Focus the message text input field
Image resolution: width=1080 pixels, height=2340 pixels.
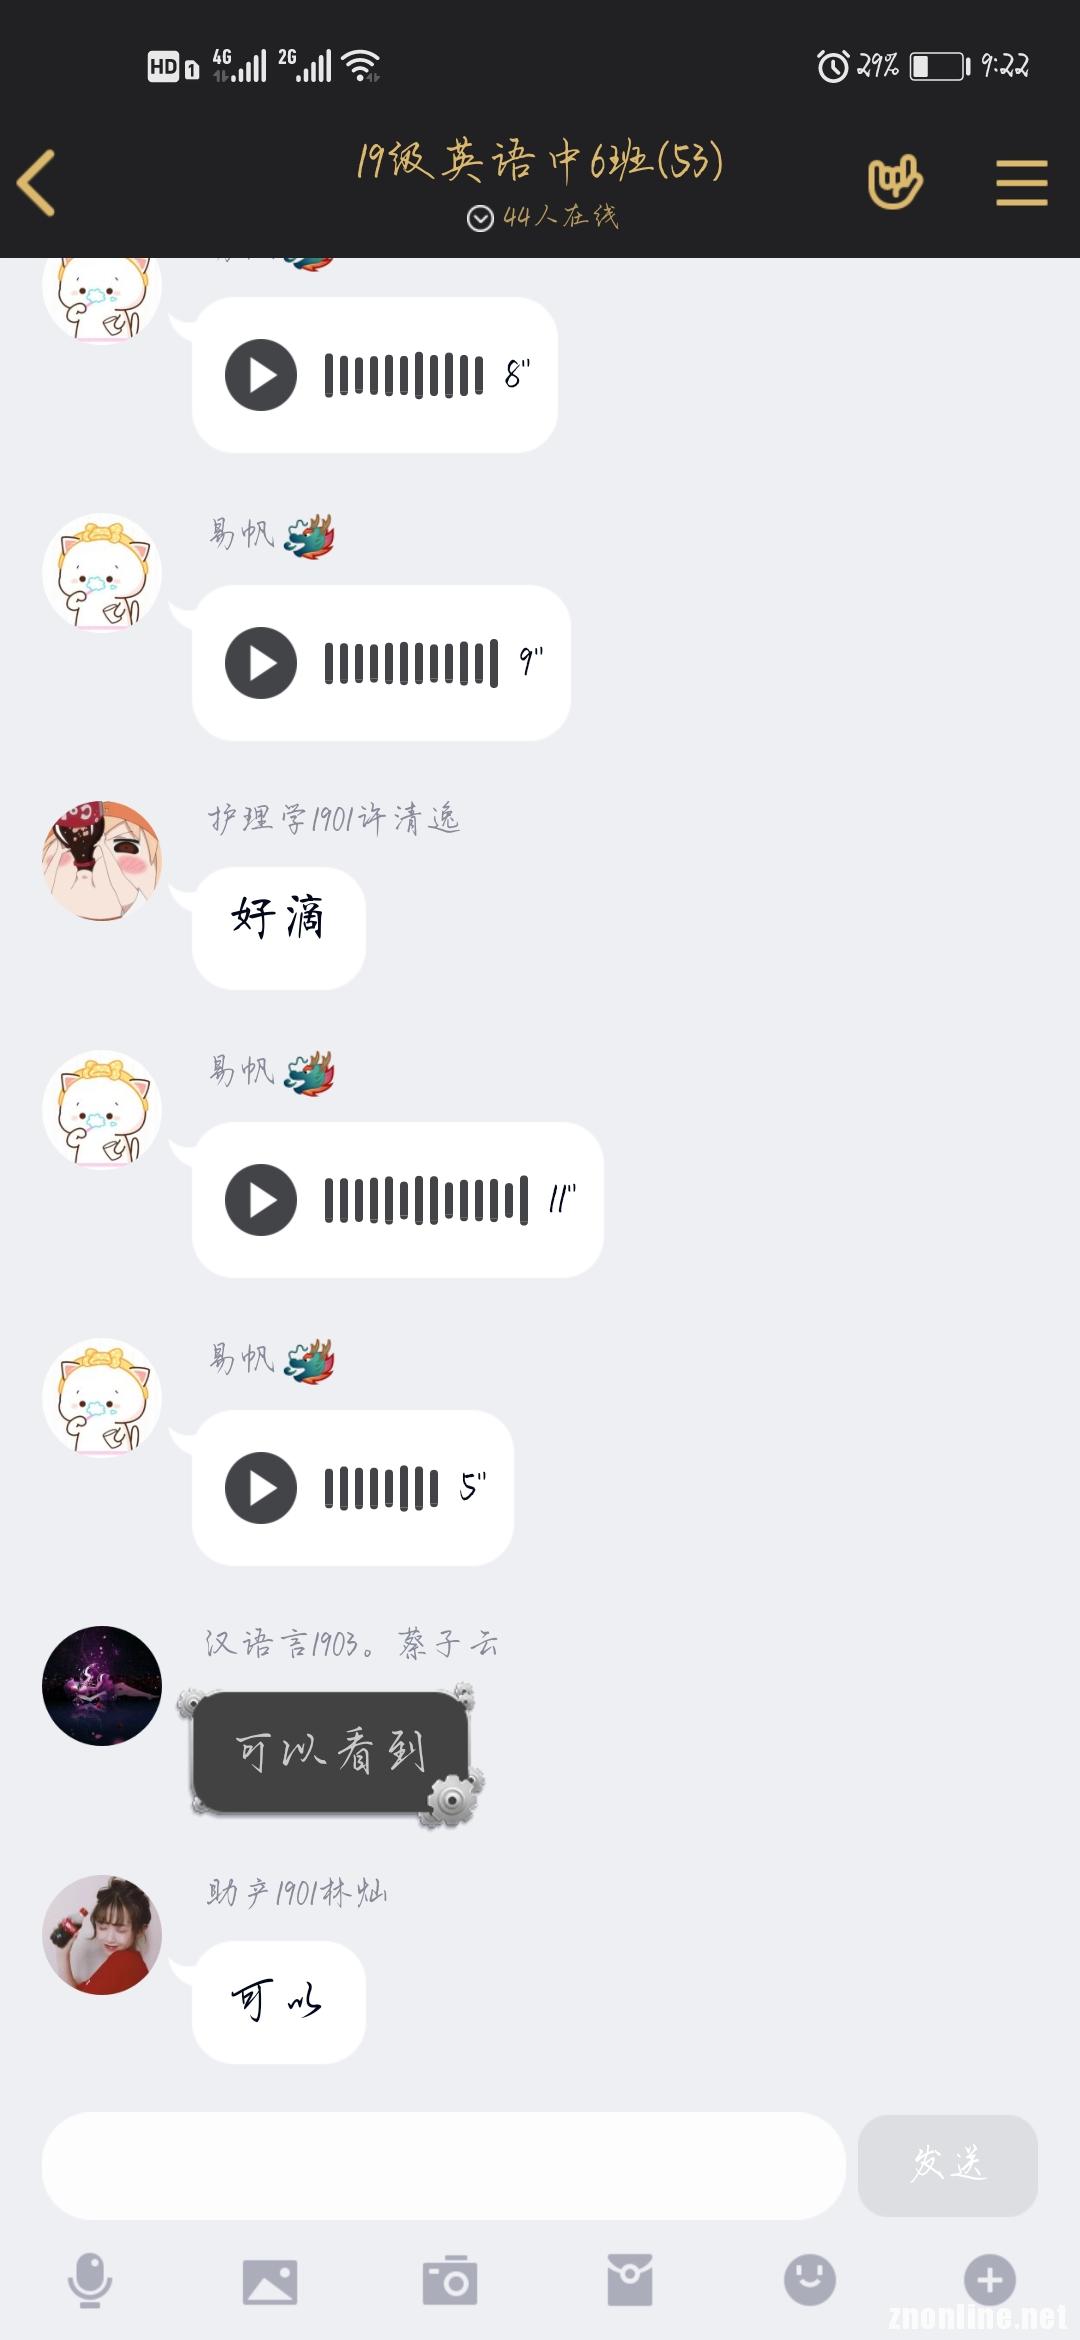pos(443,2166)
